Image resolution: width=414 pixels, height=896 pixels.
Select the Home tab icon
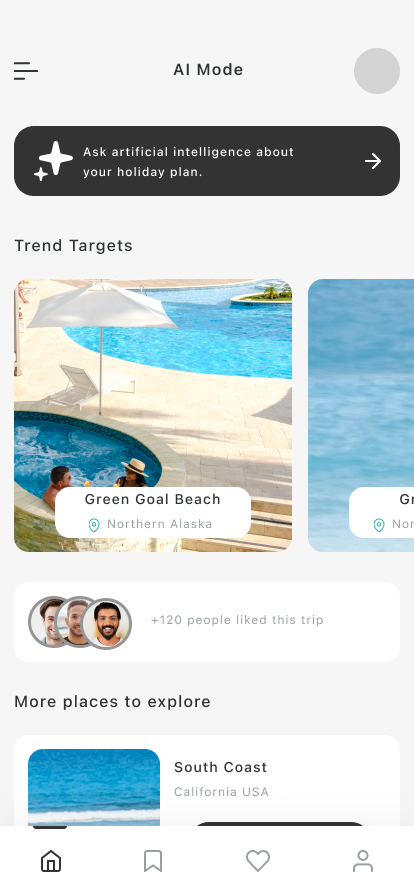coord(51,861)
